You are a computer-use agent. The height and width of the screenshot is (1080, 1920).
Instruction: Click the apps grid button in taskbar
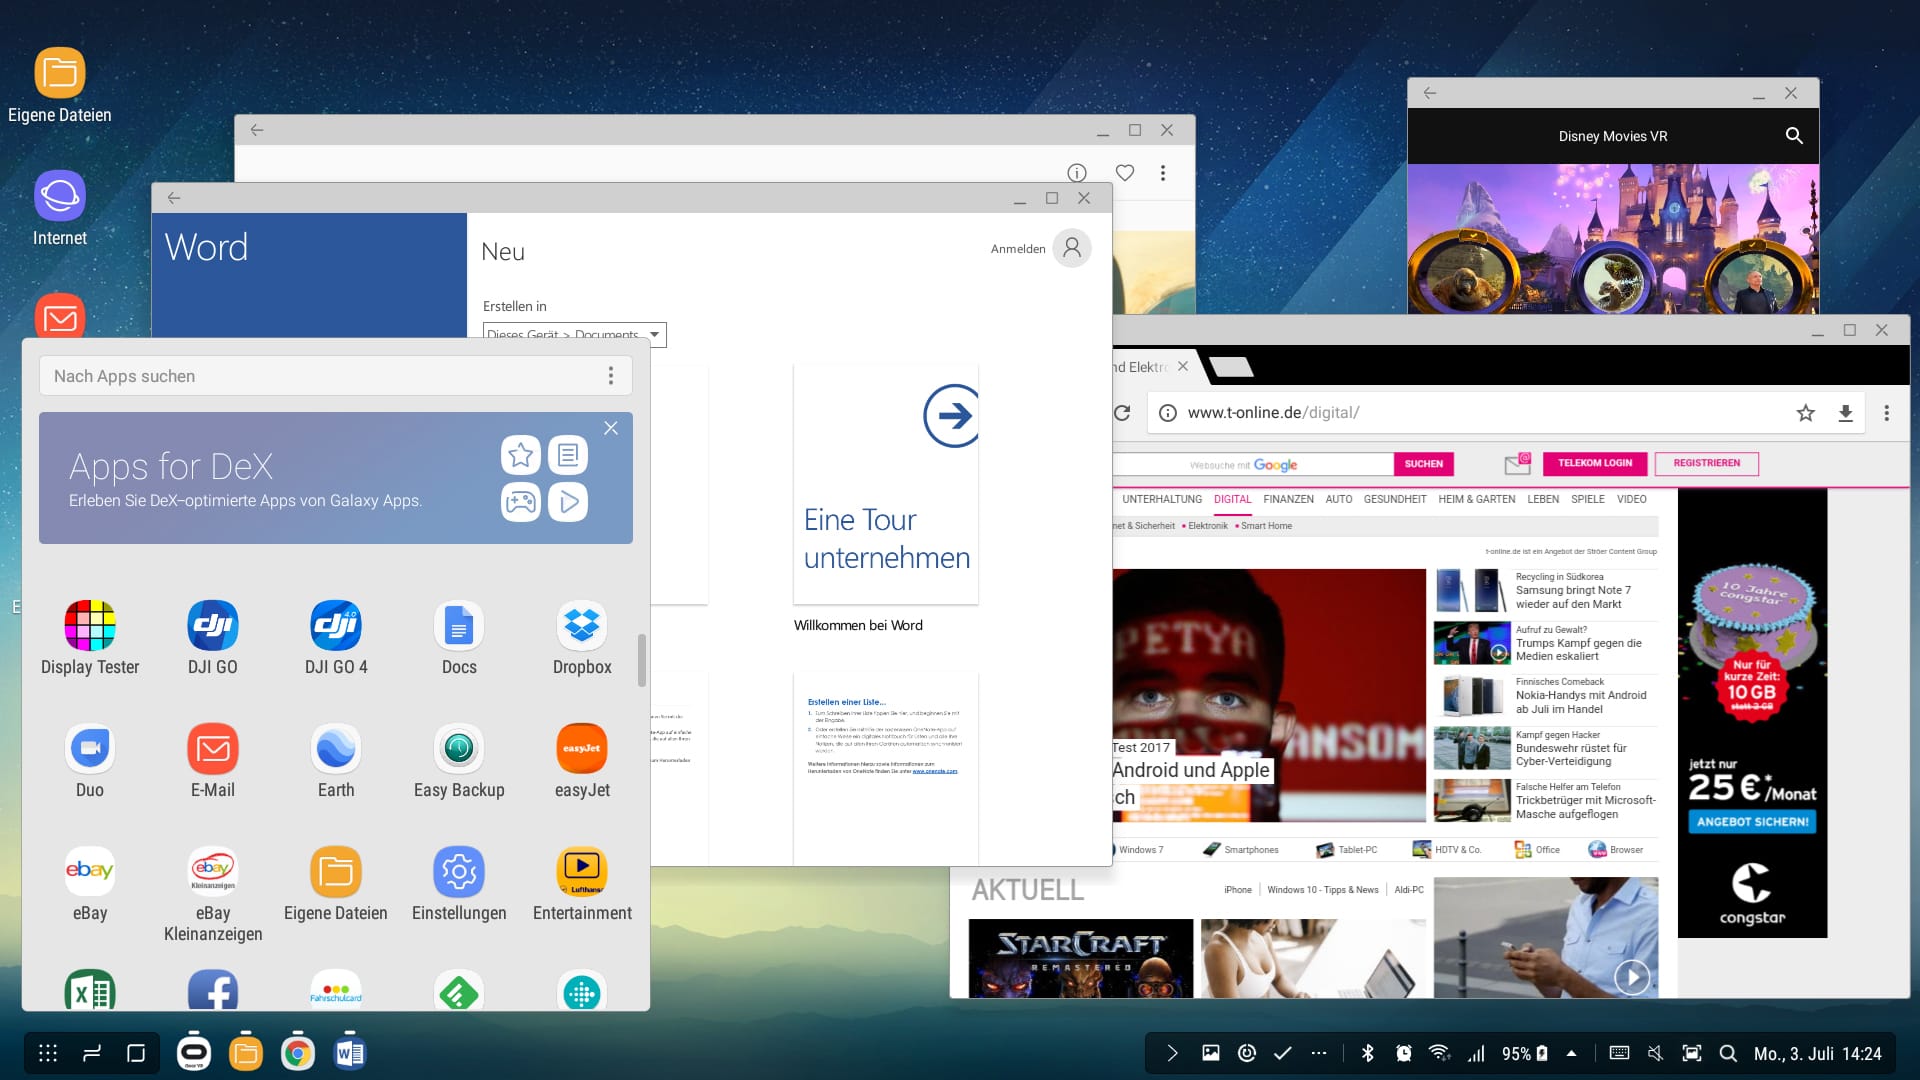point(48,1053)
